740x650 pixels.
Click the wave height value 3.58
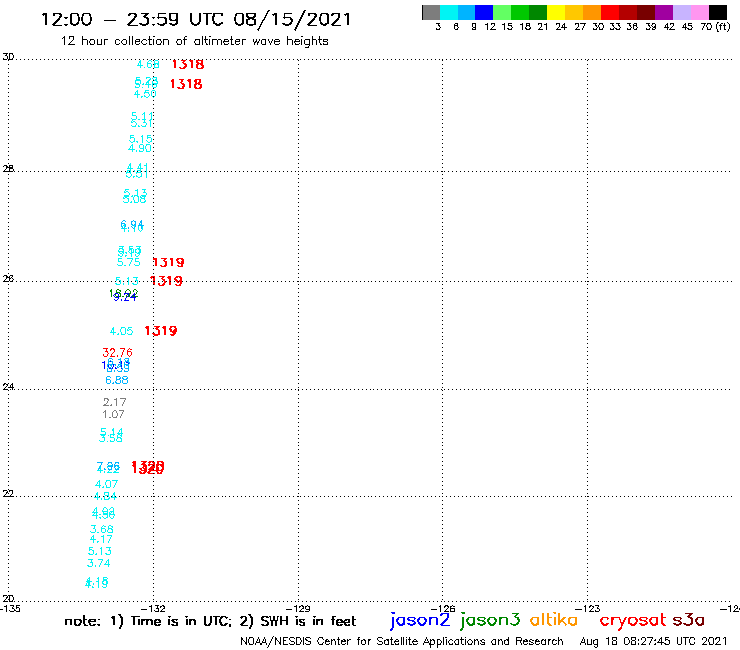110,439
